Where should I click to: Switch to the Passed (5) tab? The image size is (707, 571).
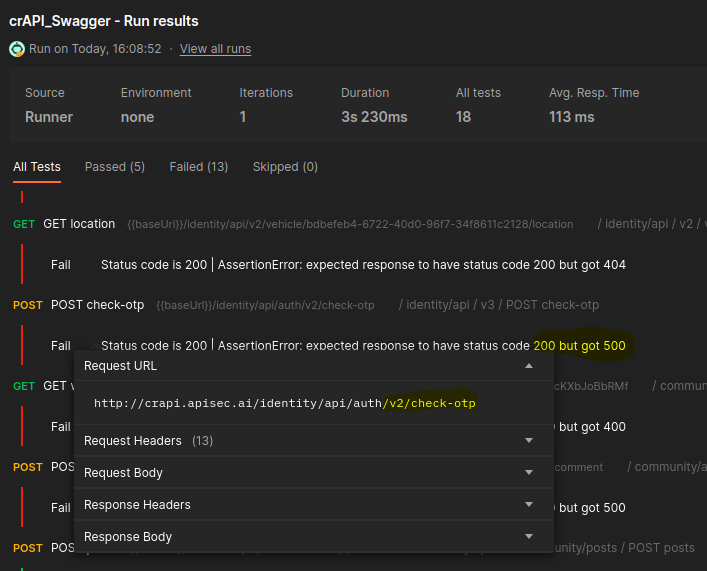pos(114,167)
